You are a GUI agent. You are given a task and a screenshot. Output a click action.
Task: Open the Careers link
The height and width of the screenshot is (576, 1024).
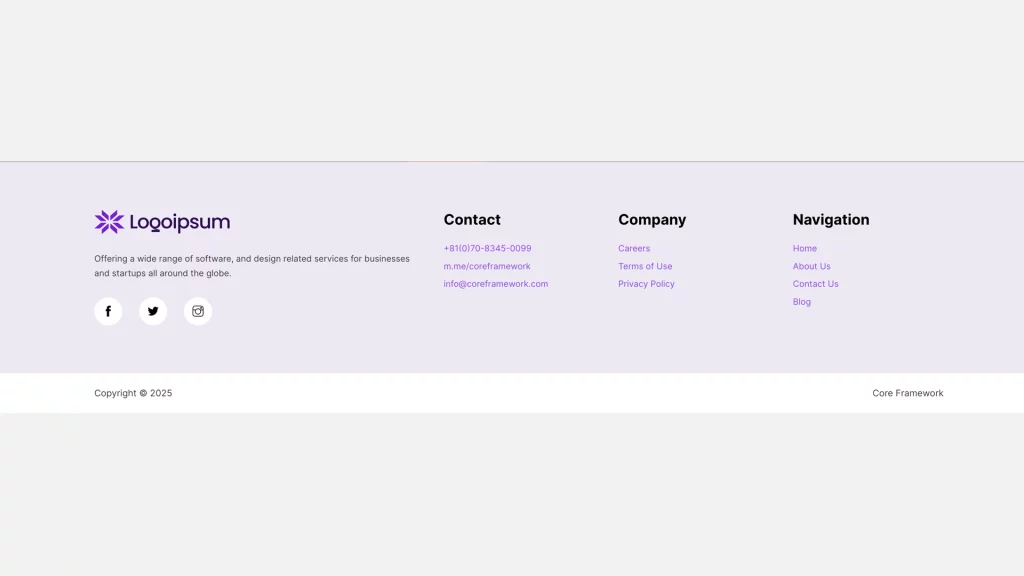tap(634, 249)
